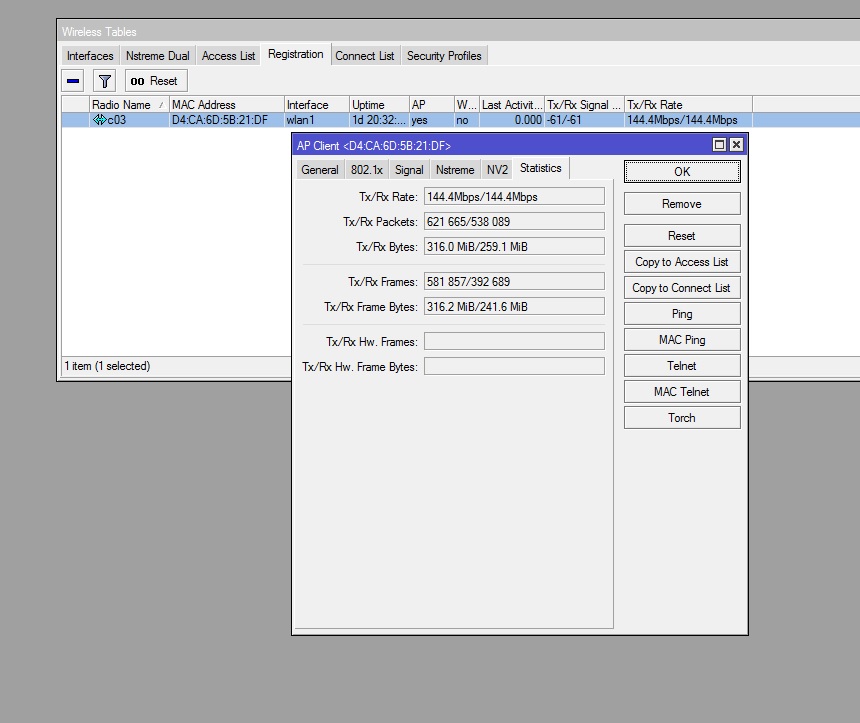
Task: Open the Nstreme Dual tab
Action: point(157,56)
